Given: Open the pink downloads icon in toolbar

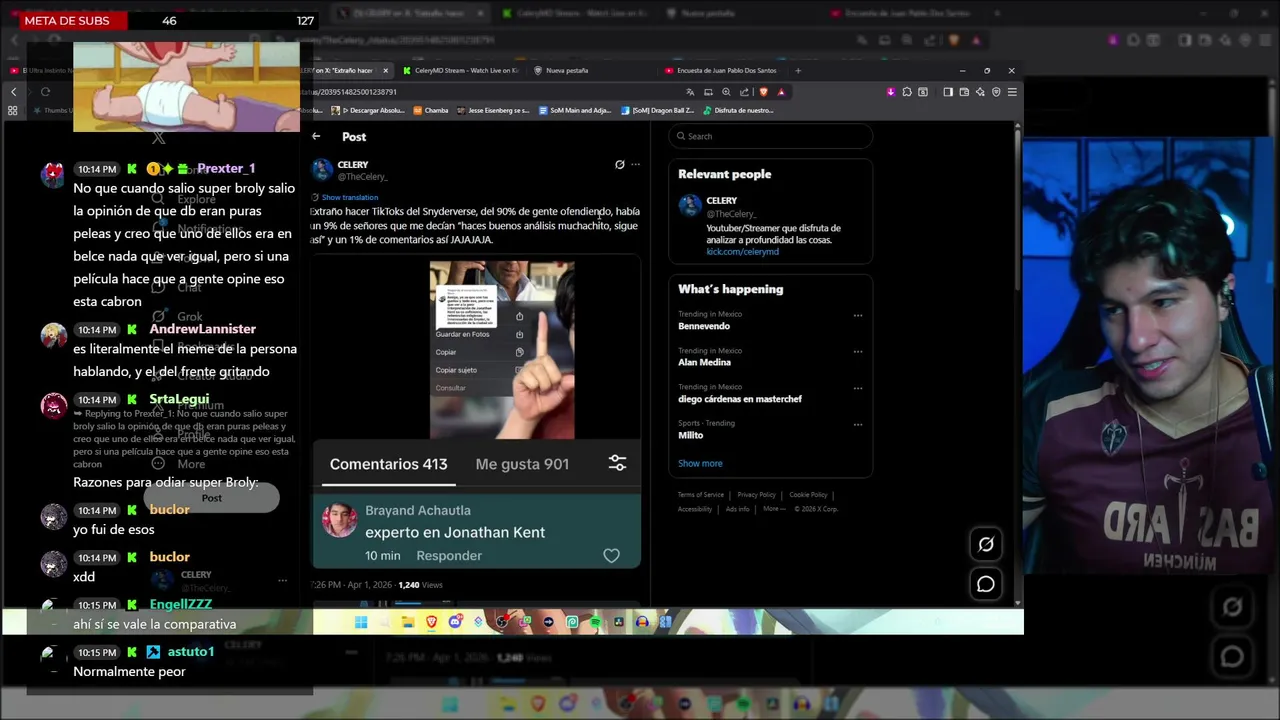Looking at the screenshot, I should coord(891,92).
